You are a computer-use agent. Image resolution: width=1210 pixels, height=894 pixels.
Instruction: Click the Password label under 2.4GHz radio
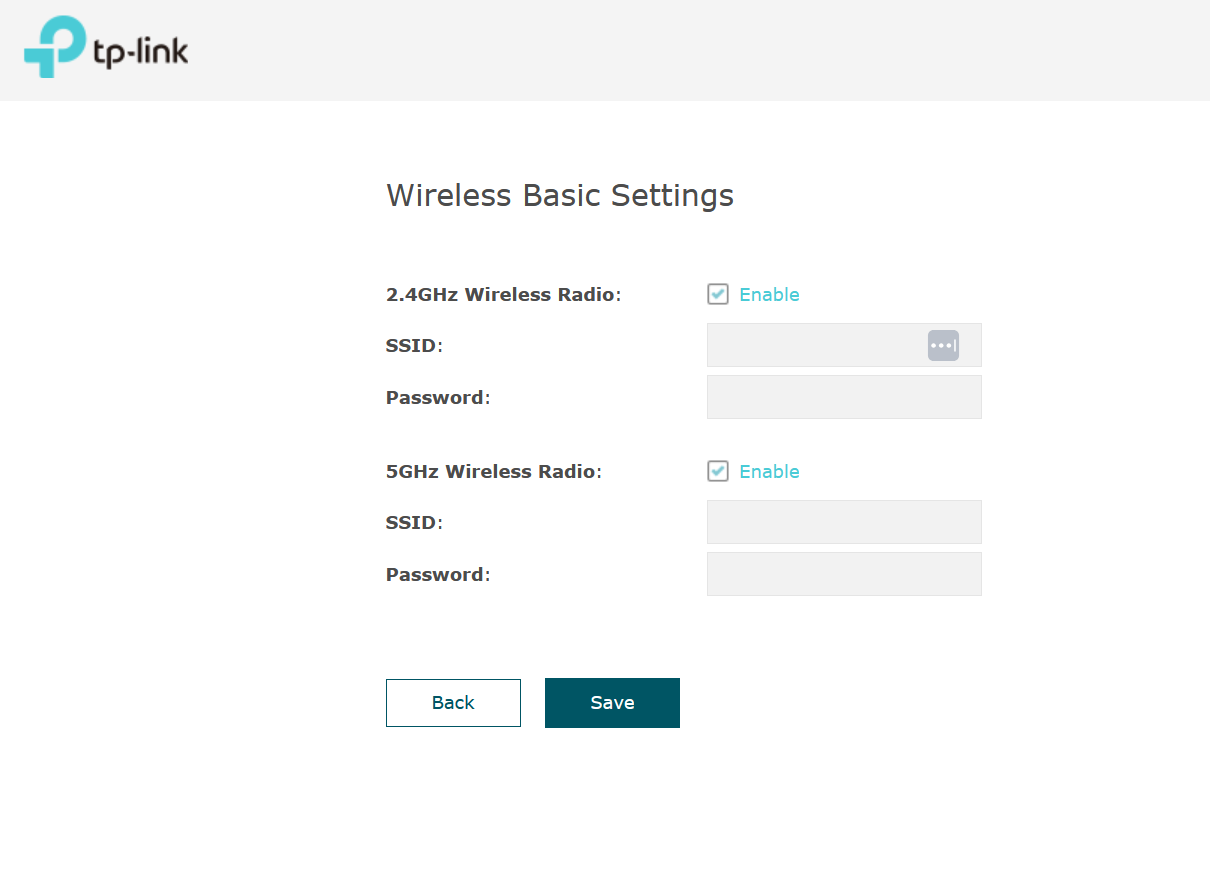click(x=437, y=398)
